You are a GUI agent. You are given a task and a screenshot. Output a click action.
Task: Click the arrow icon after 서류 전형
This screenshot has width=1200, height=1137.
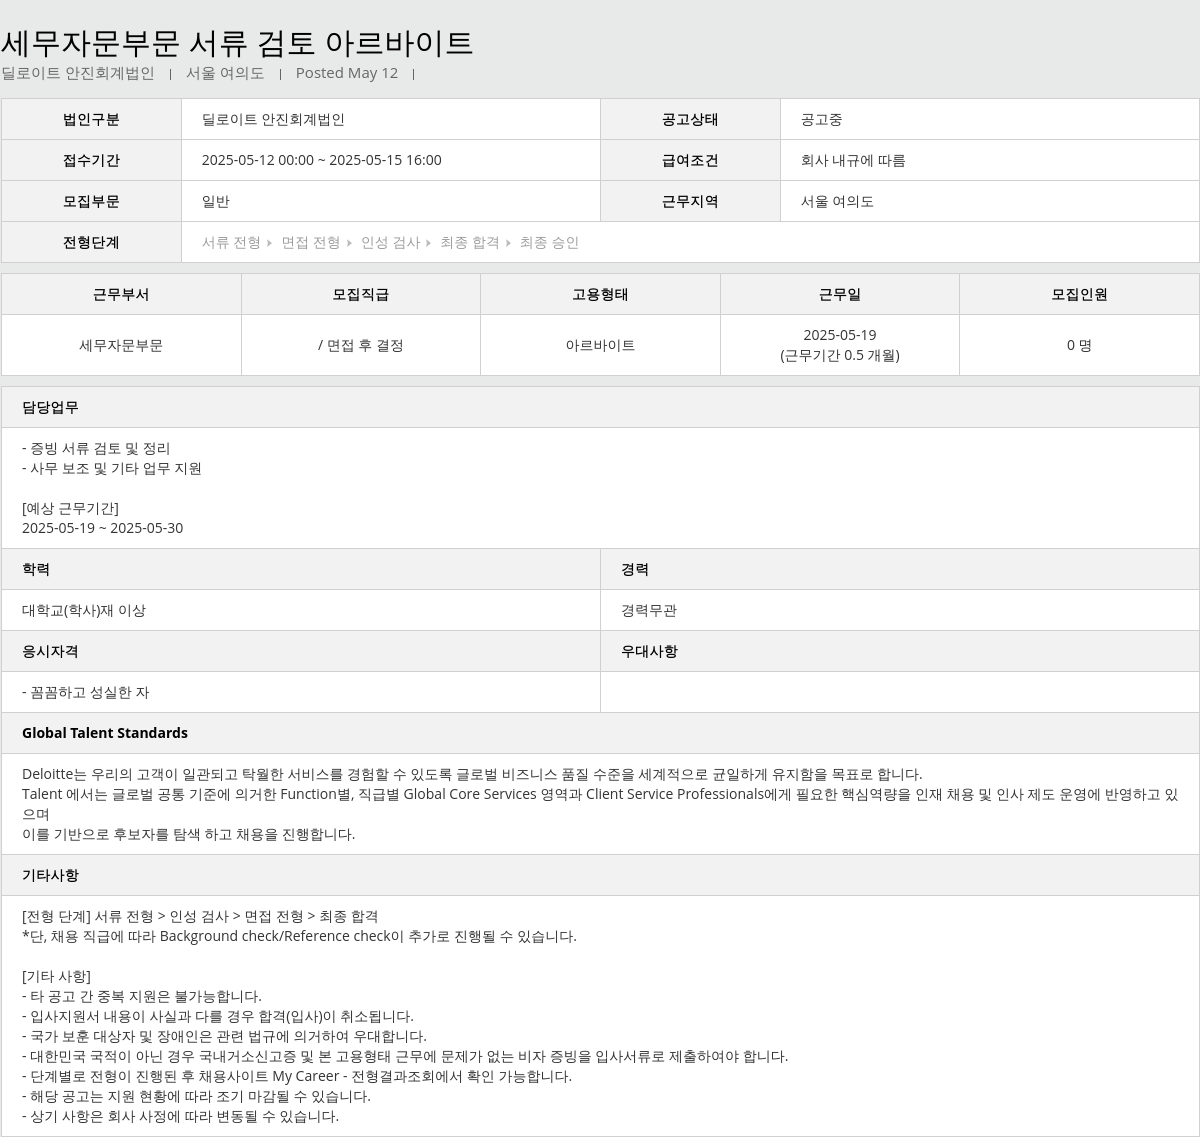270,243
